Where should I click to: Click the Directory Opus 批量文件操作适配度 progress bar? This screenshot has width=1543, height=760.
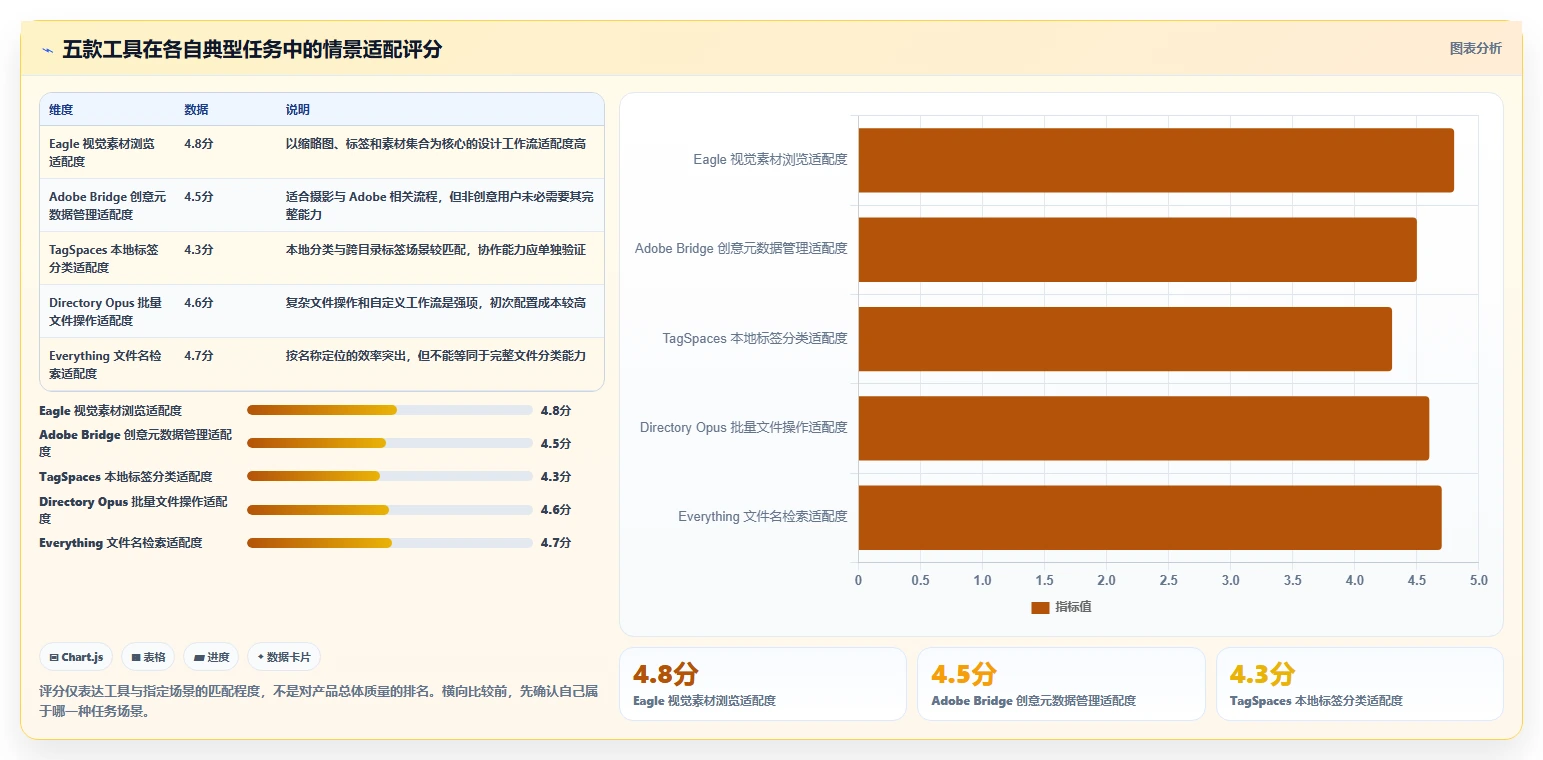pos(390,510)
